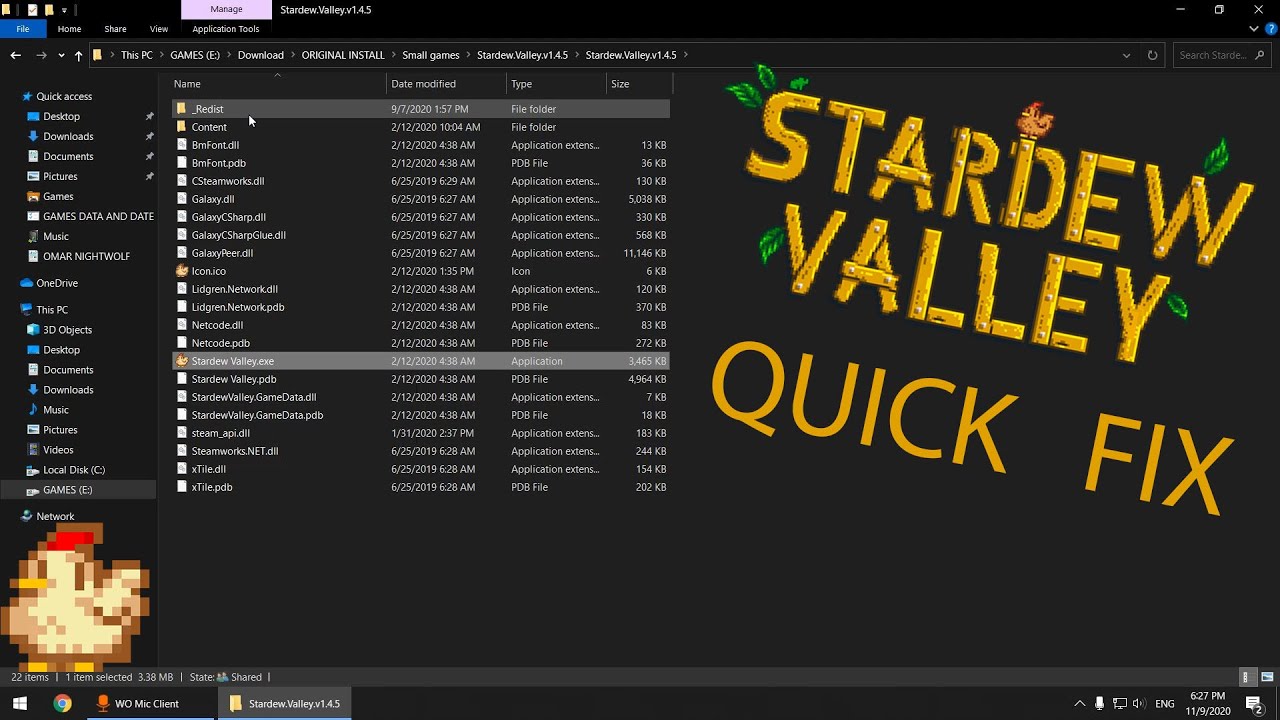
Task: Open the Windows Start menu
Action: (19, 703)
